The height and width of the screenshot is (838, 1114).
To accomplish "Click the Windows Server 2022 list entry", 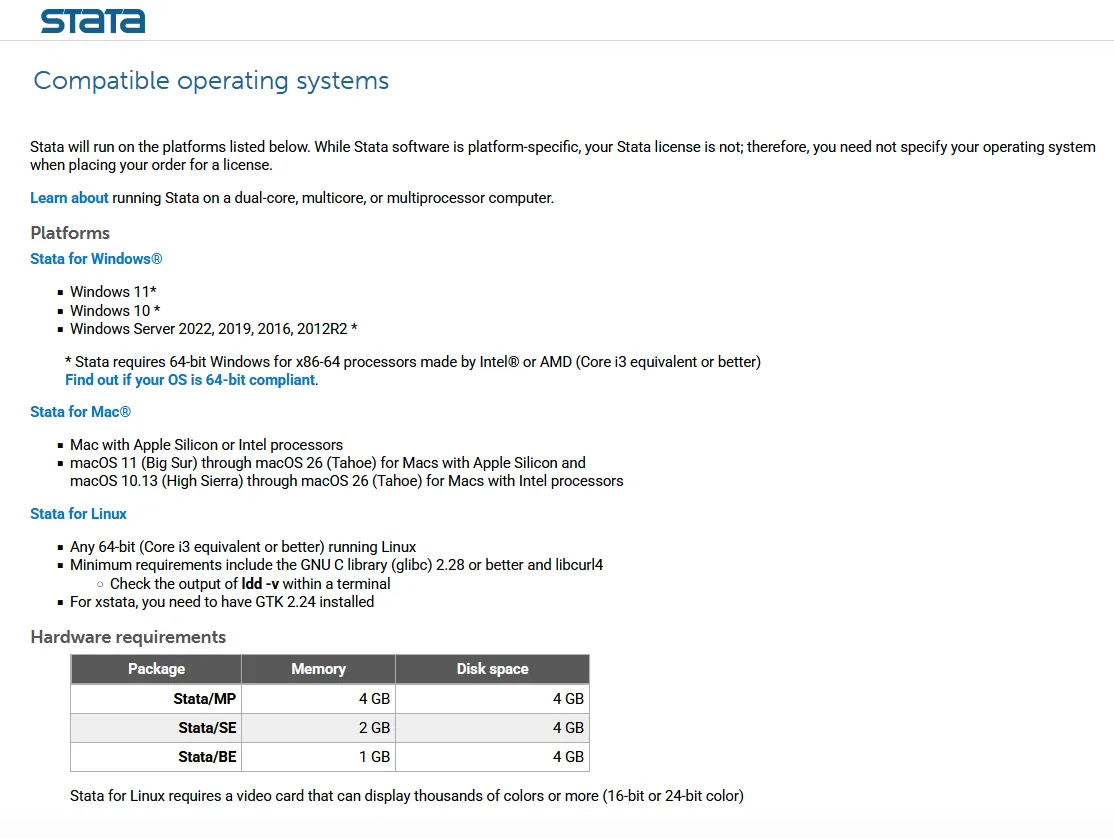I will pyautogui.click(x=213, y=329).
